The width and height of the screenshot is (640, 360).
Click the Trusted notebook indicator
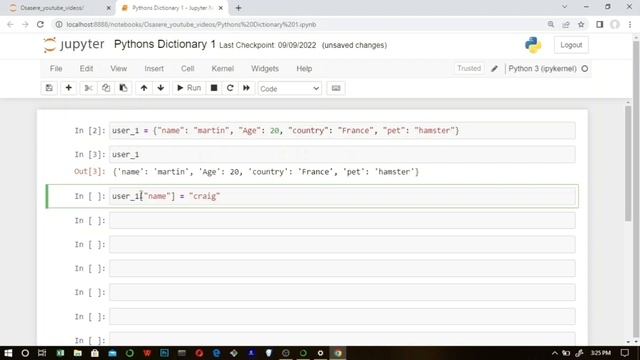click(x=469, y=69)
